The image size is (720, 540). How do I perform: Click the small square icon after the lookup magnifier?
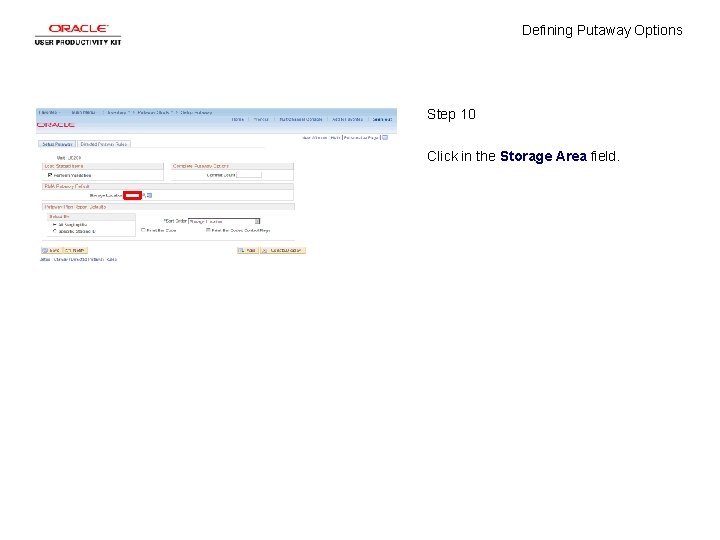[150, 196]
